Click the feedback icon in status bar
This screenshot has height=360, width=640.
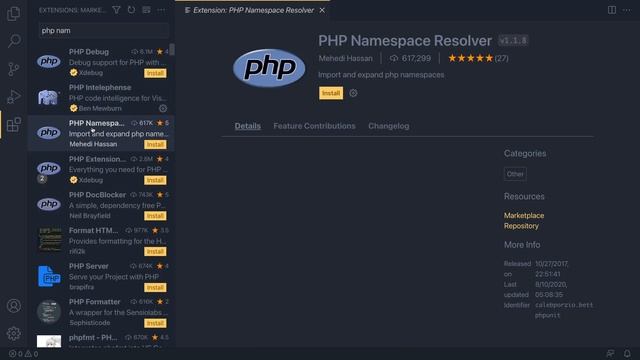(610, 353)
